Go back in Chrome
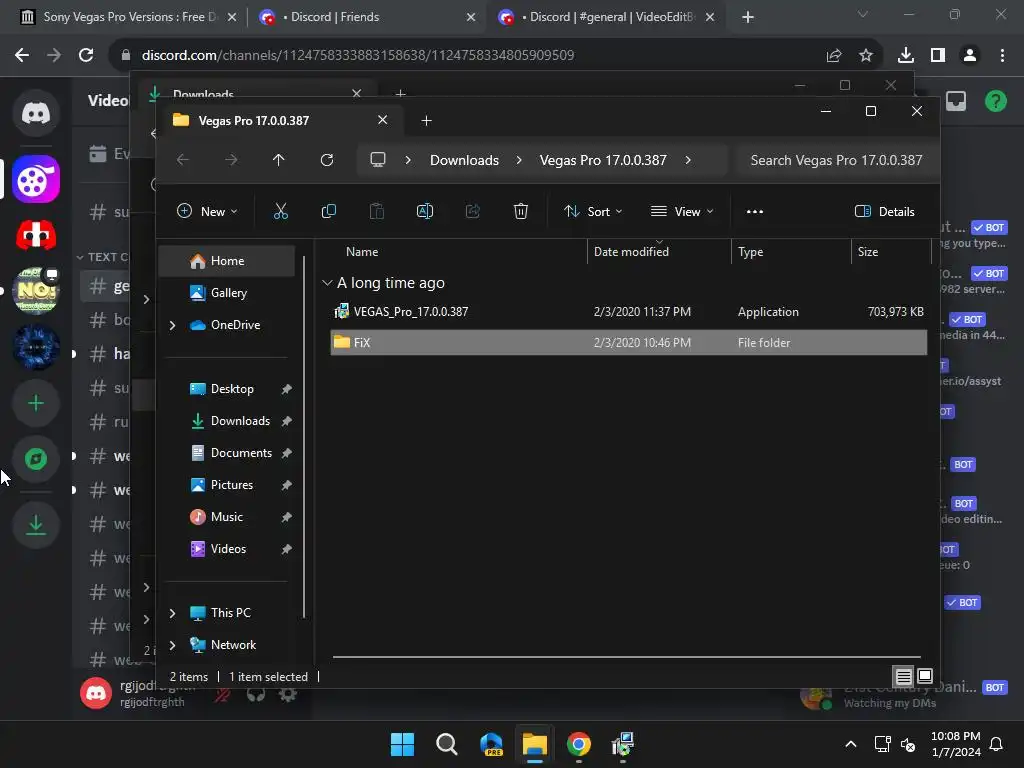1024x768 pixels. [22, 55]
